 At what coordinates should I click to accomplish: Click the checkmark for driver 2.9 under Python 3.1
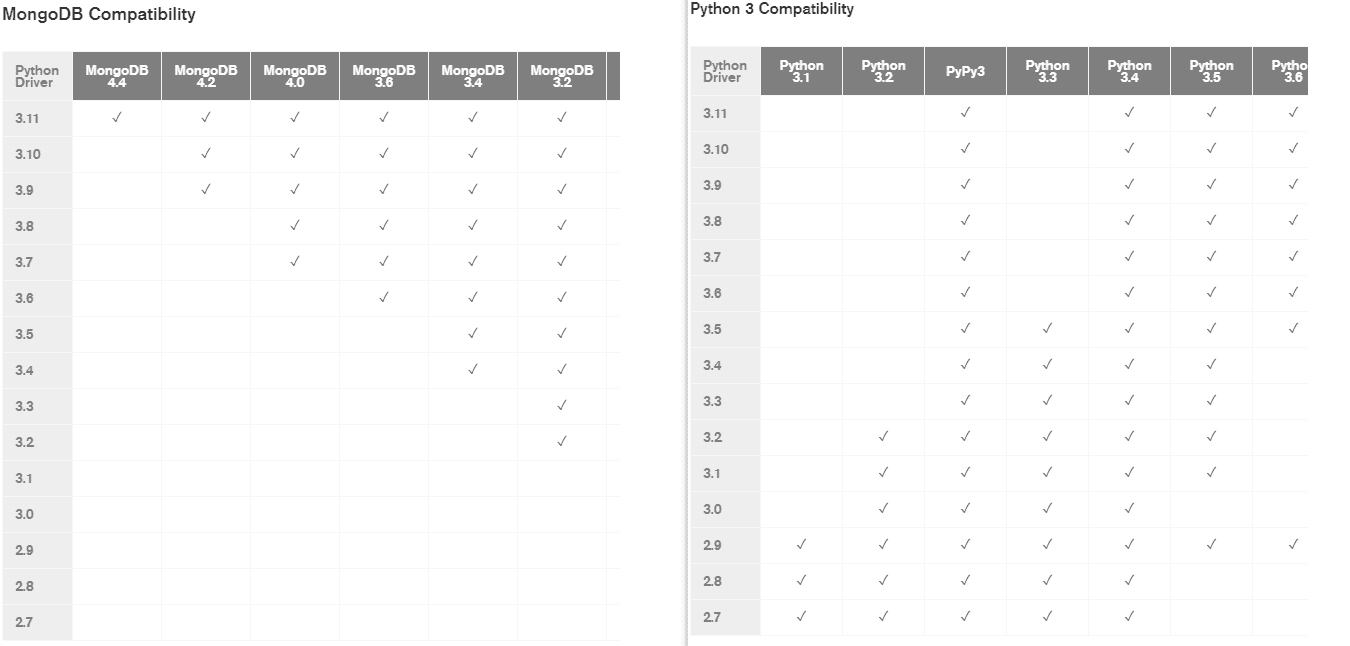click(x=801, y=544)
